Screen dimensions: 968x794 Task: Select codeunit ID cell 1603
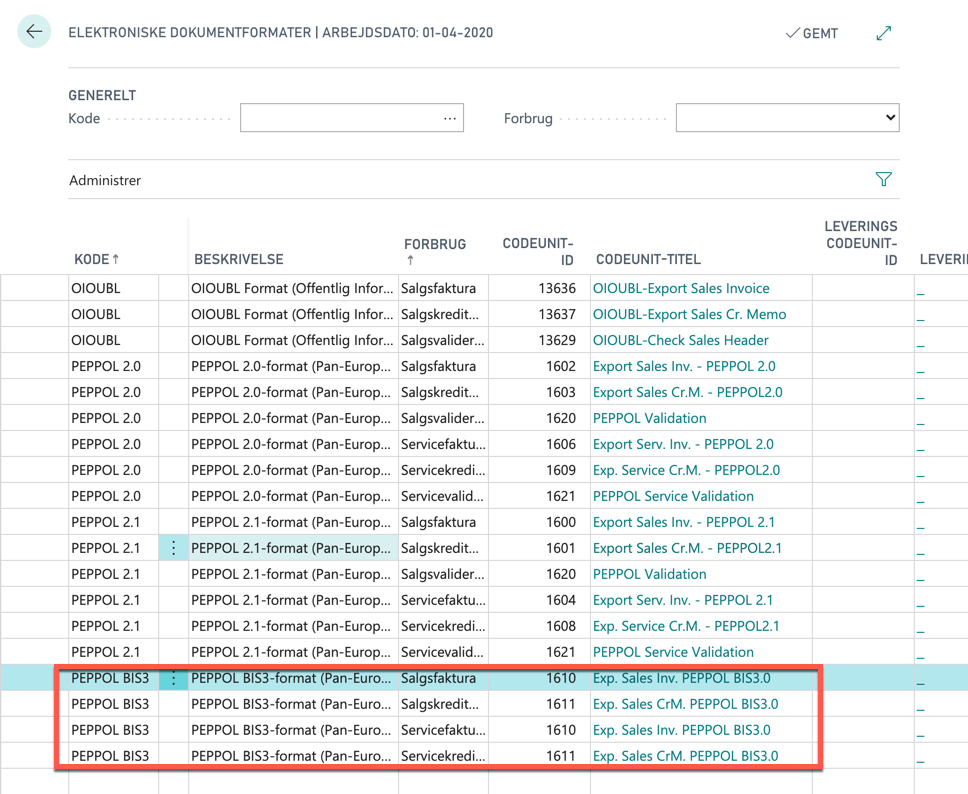click(539, 392)
